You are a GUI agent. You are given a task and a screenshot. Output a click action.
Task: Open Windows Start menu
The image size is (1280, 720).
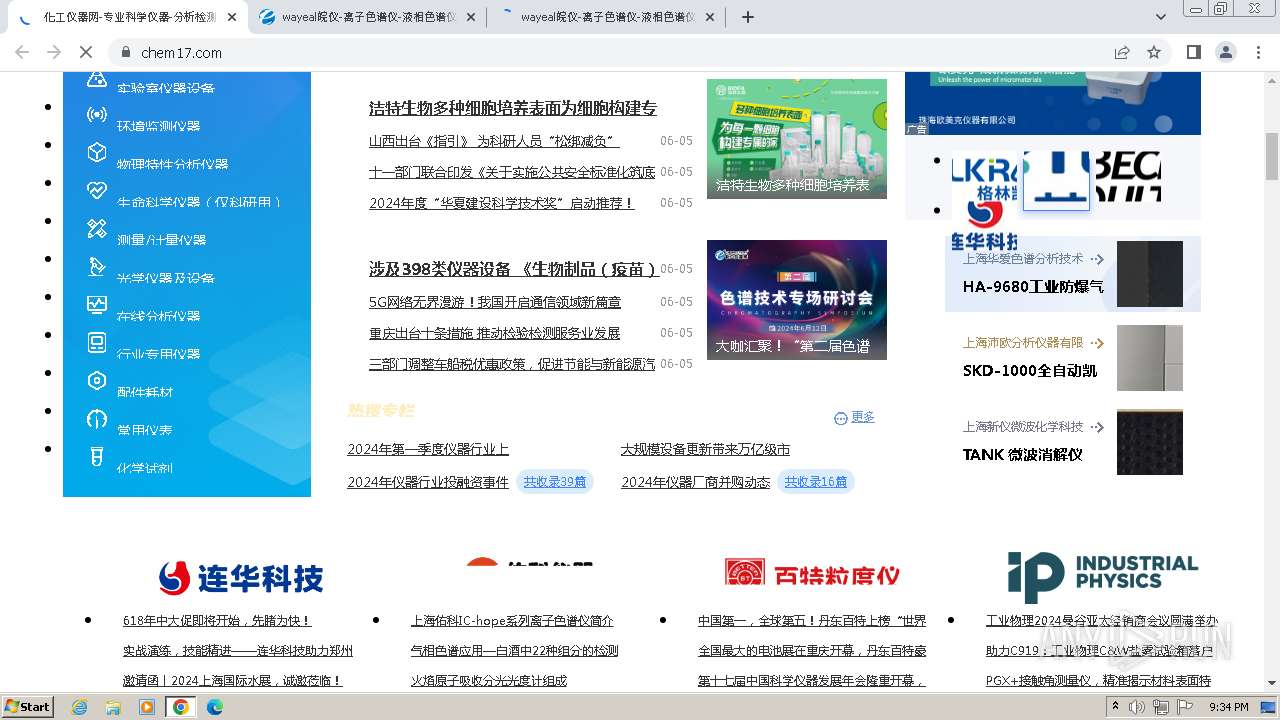[x=28, y=707]
